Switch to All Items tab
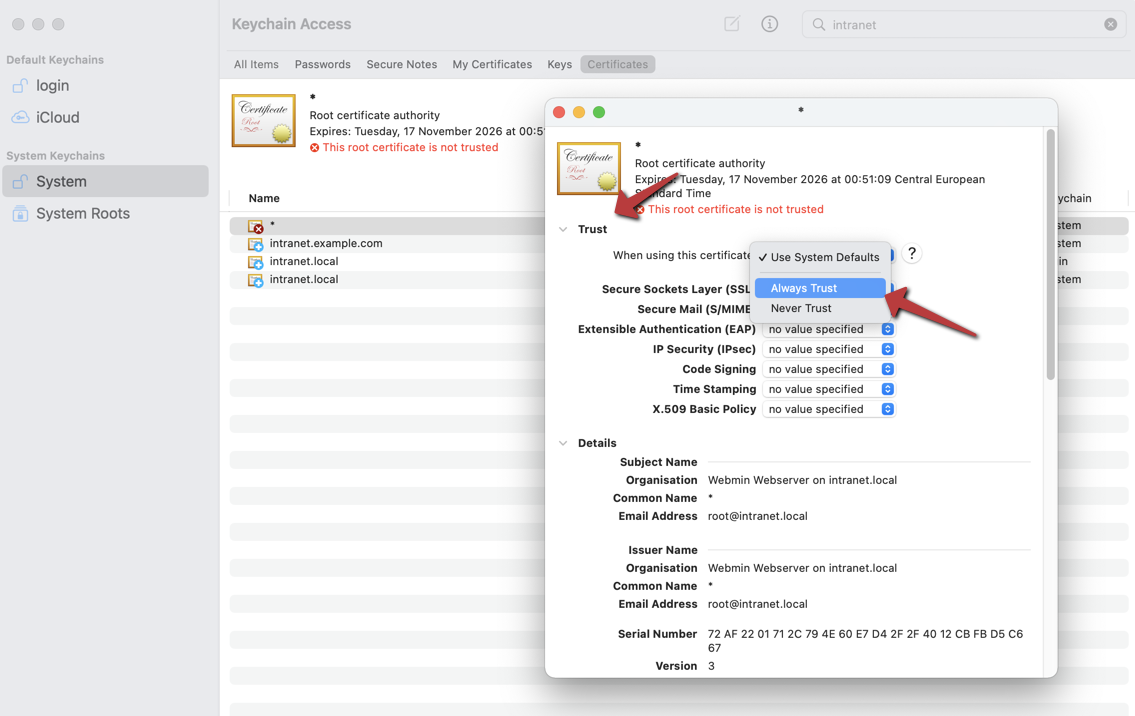Screen dimensions: 1135x716 (256, 64)
